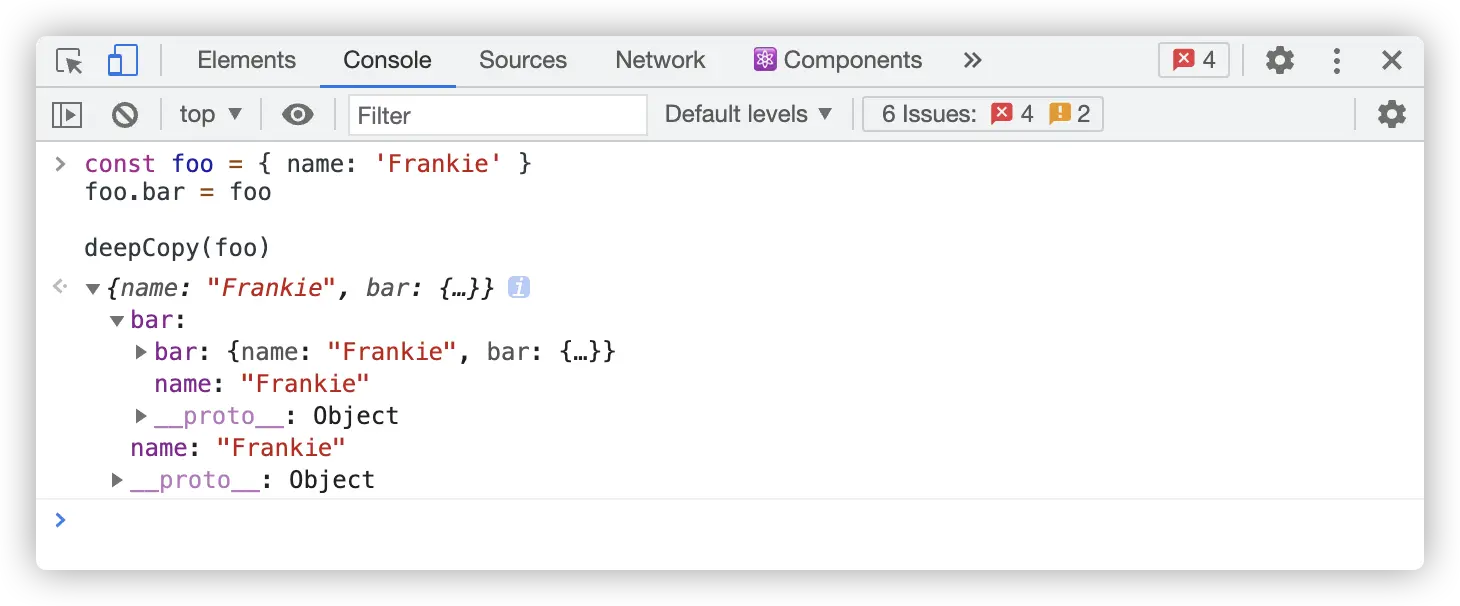The width and height of the screenshot is (1460, 606).
Task: Select the inspect element picker icon
Action: pos(69,61)
